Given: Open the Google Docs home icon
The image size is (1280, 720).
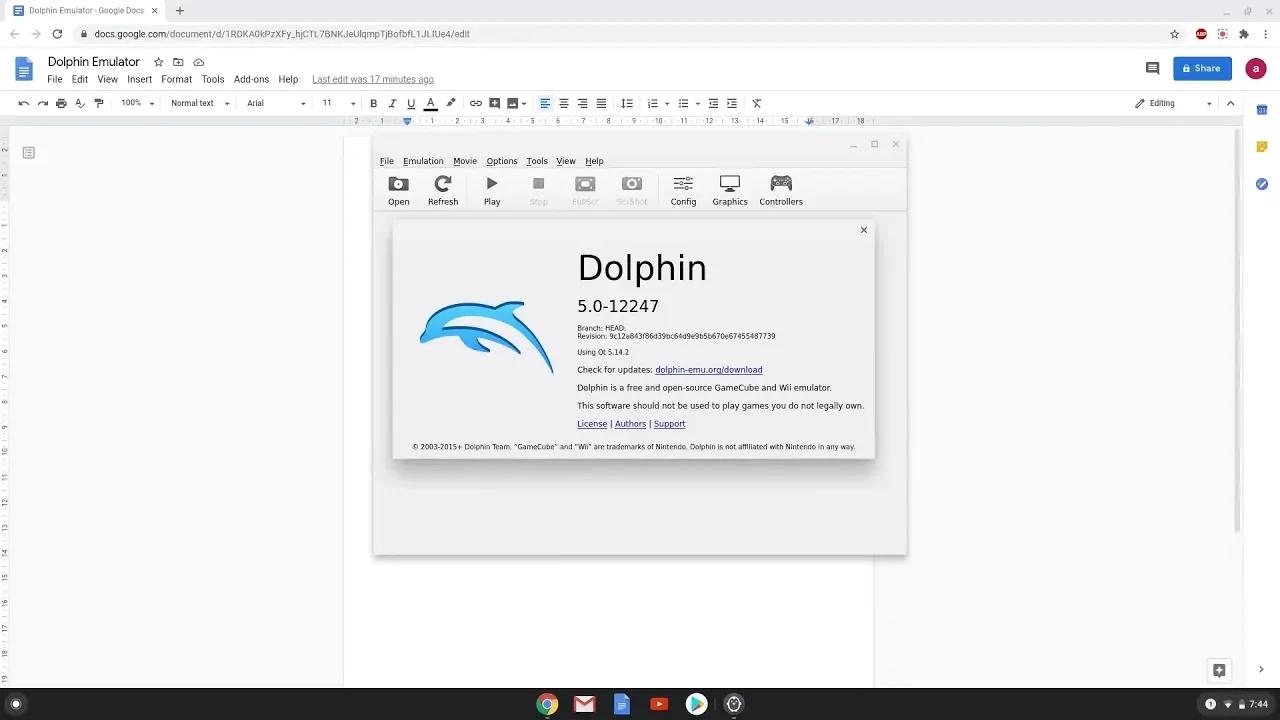Looking at the screenshot, I should (x=24, y=68).
